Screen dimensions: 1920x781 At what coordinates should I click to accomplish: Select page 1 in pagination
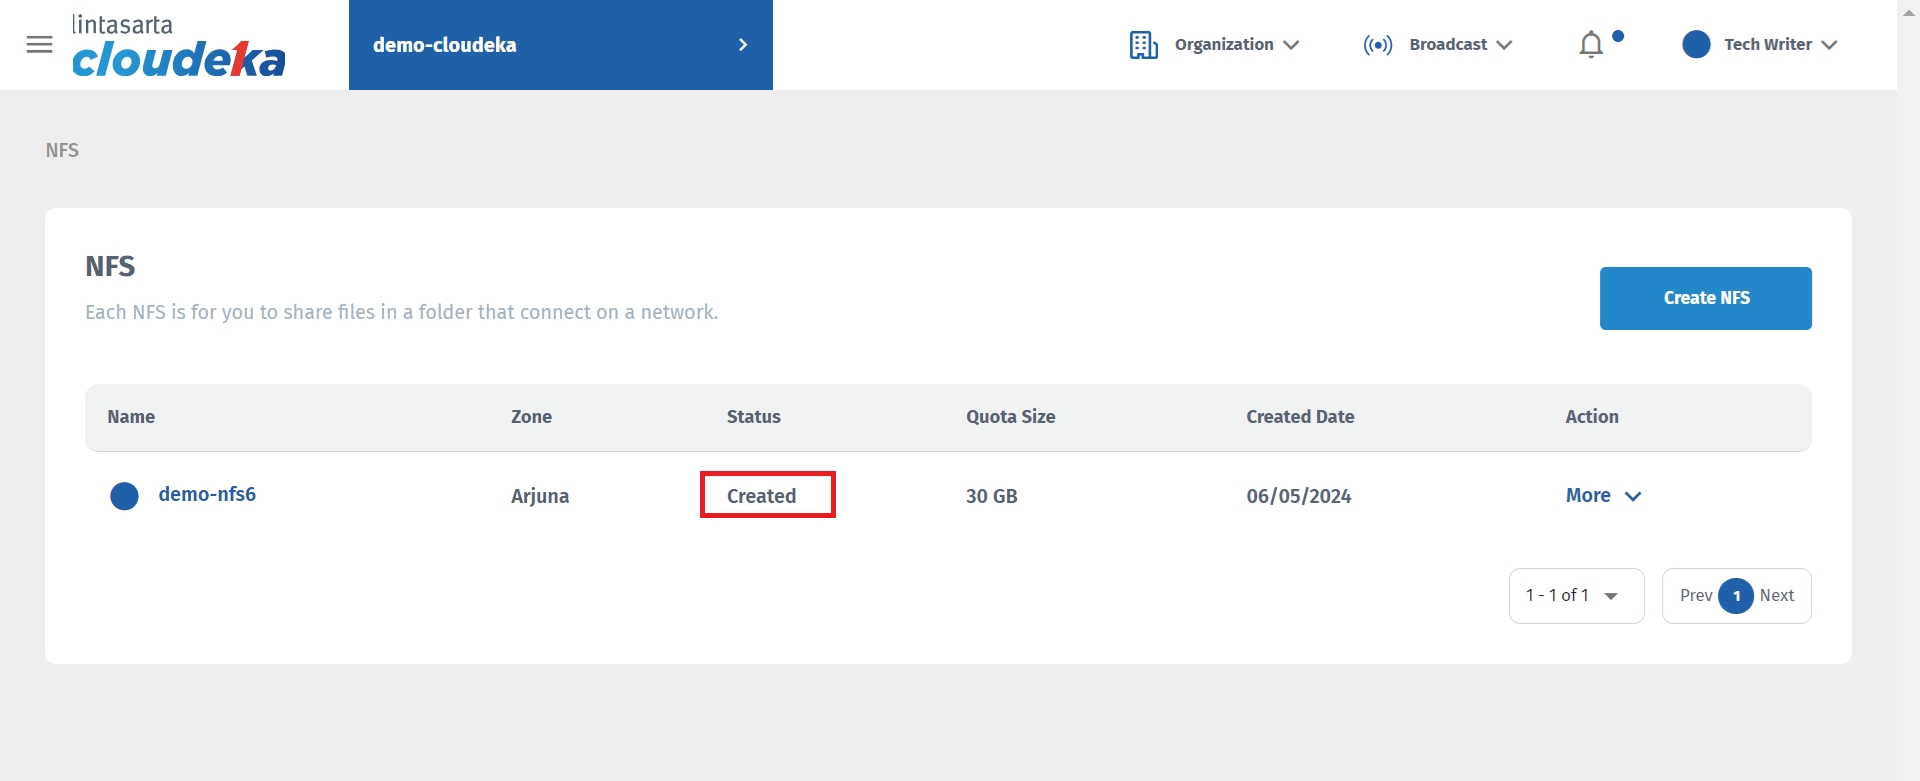click(x=1736, y=596)
